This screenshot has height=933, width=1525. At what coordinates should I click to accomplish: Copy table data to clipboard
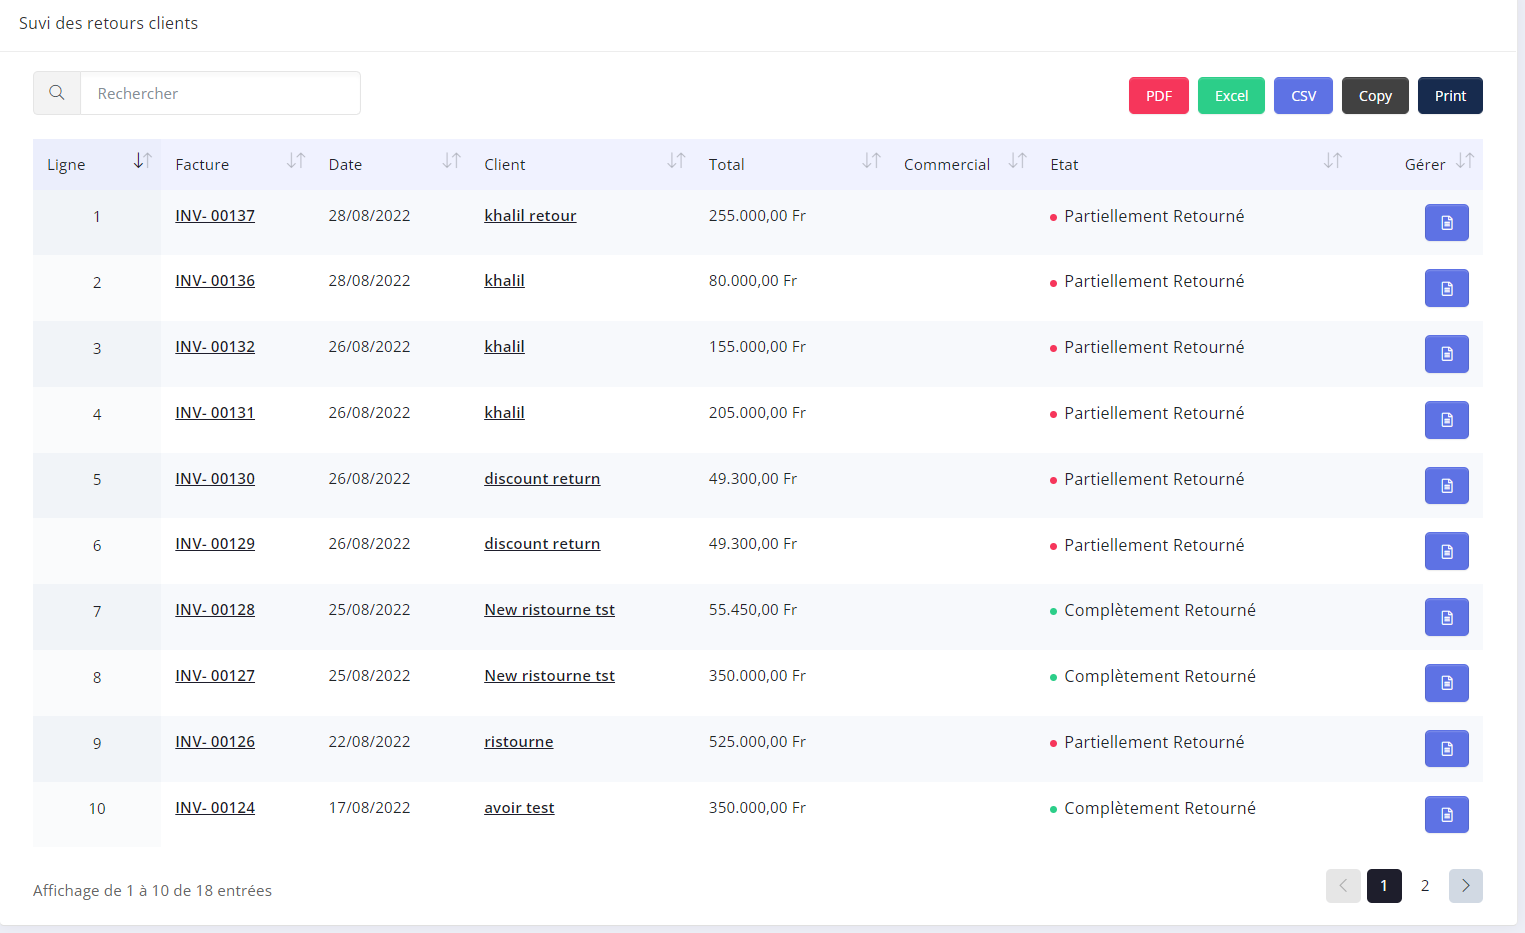click(1375, 96)
